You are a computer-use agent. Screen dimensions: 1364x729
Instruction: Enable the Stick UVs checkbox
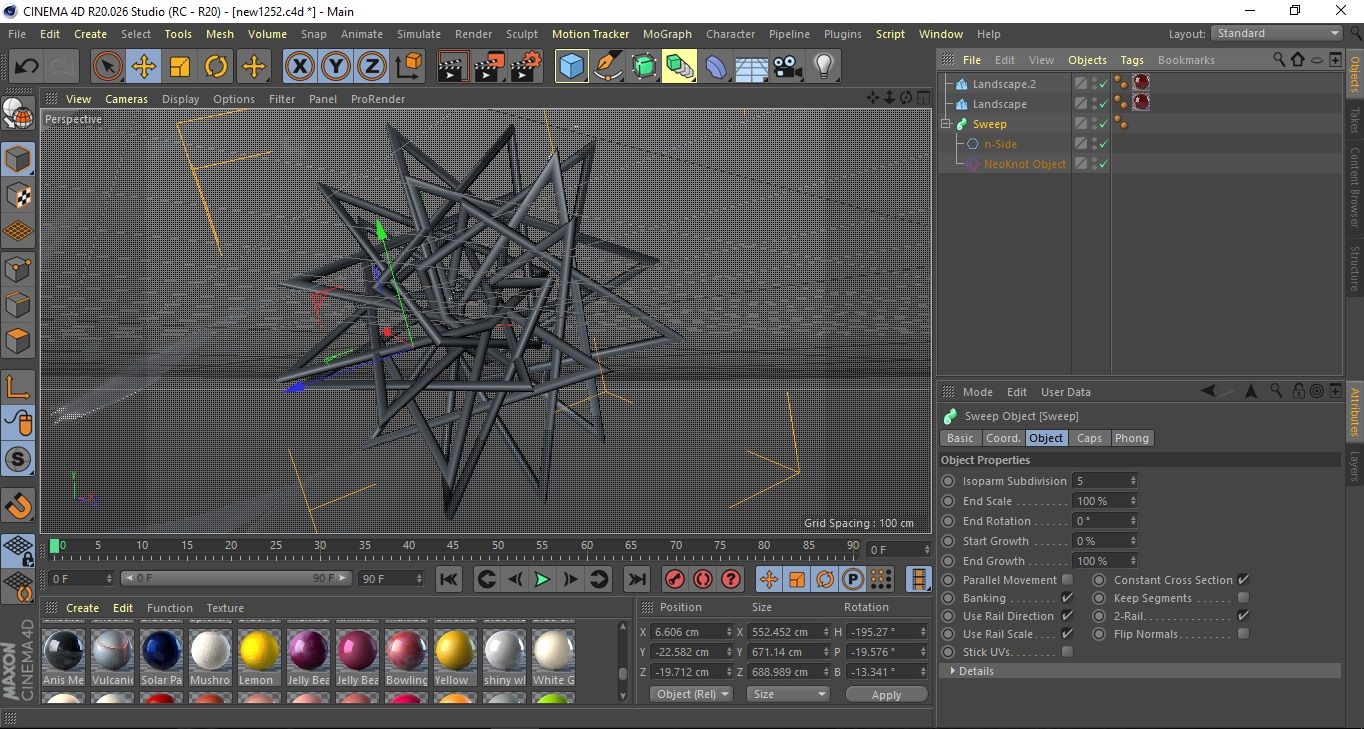(1067, 652)
